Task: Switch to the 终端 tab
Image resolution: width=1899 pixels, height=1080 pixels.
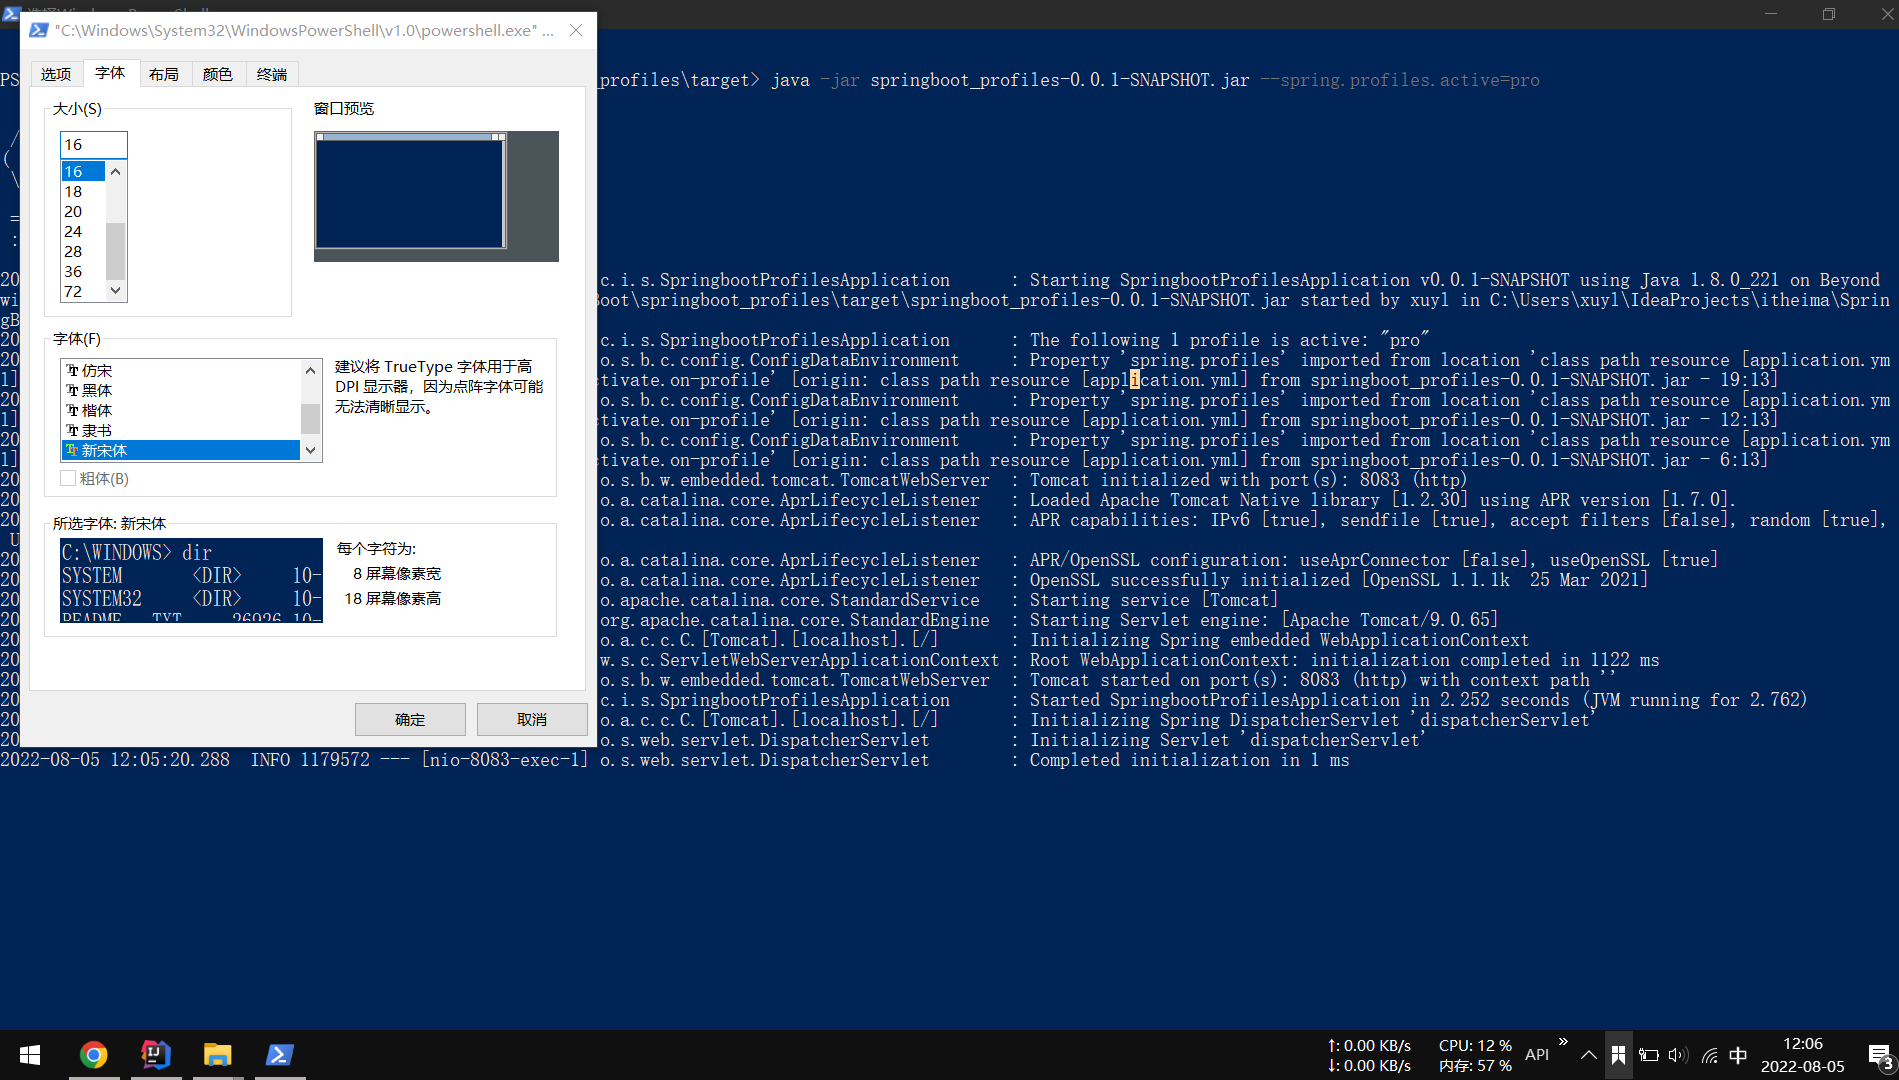Action: (271, 74)
